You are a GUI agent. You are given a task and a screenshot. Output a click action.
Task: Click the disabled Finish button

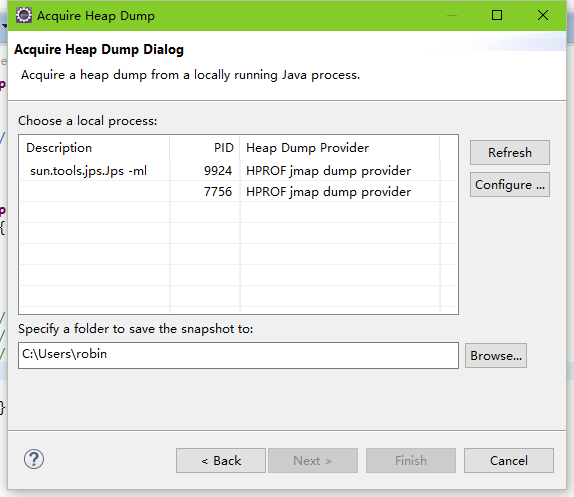(411, 460)
